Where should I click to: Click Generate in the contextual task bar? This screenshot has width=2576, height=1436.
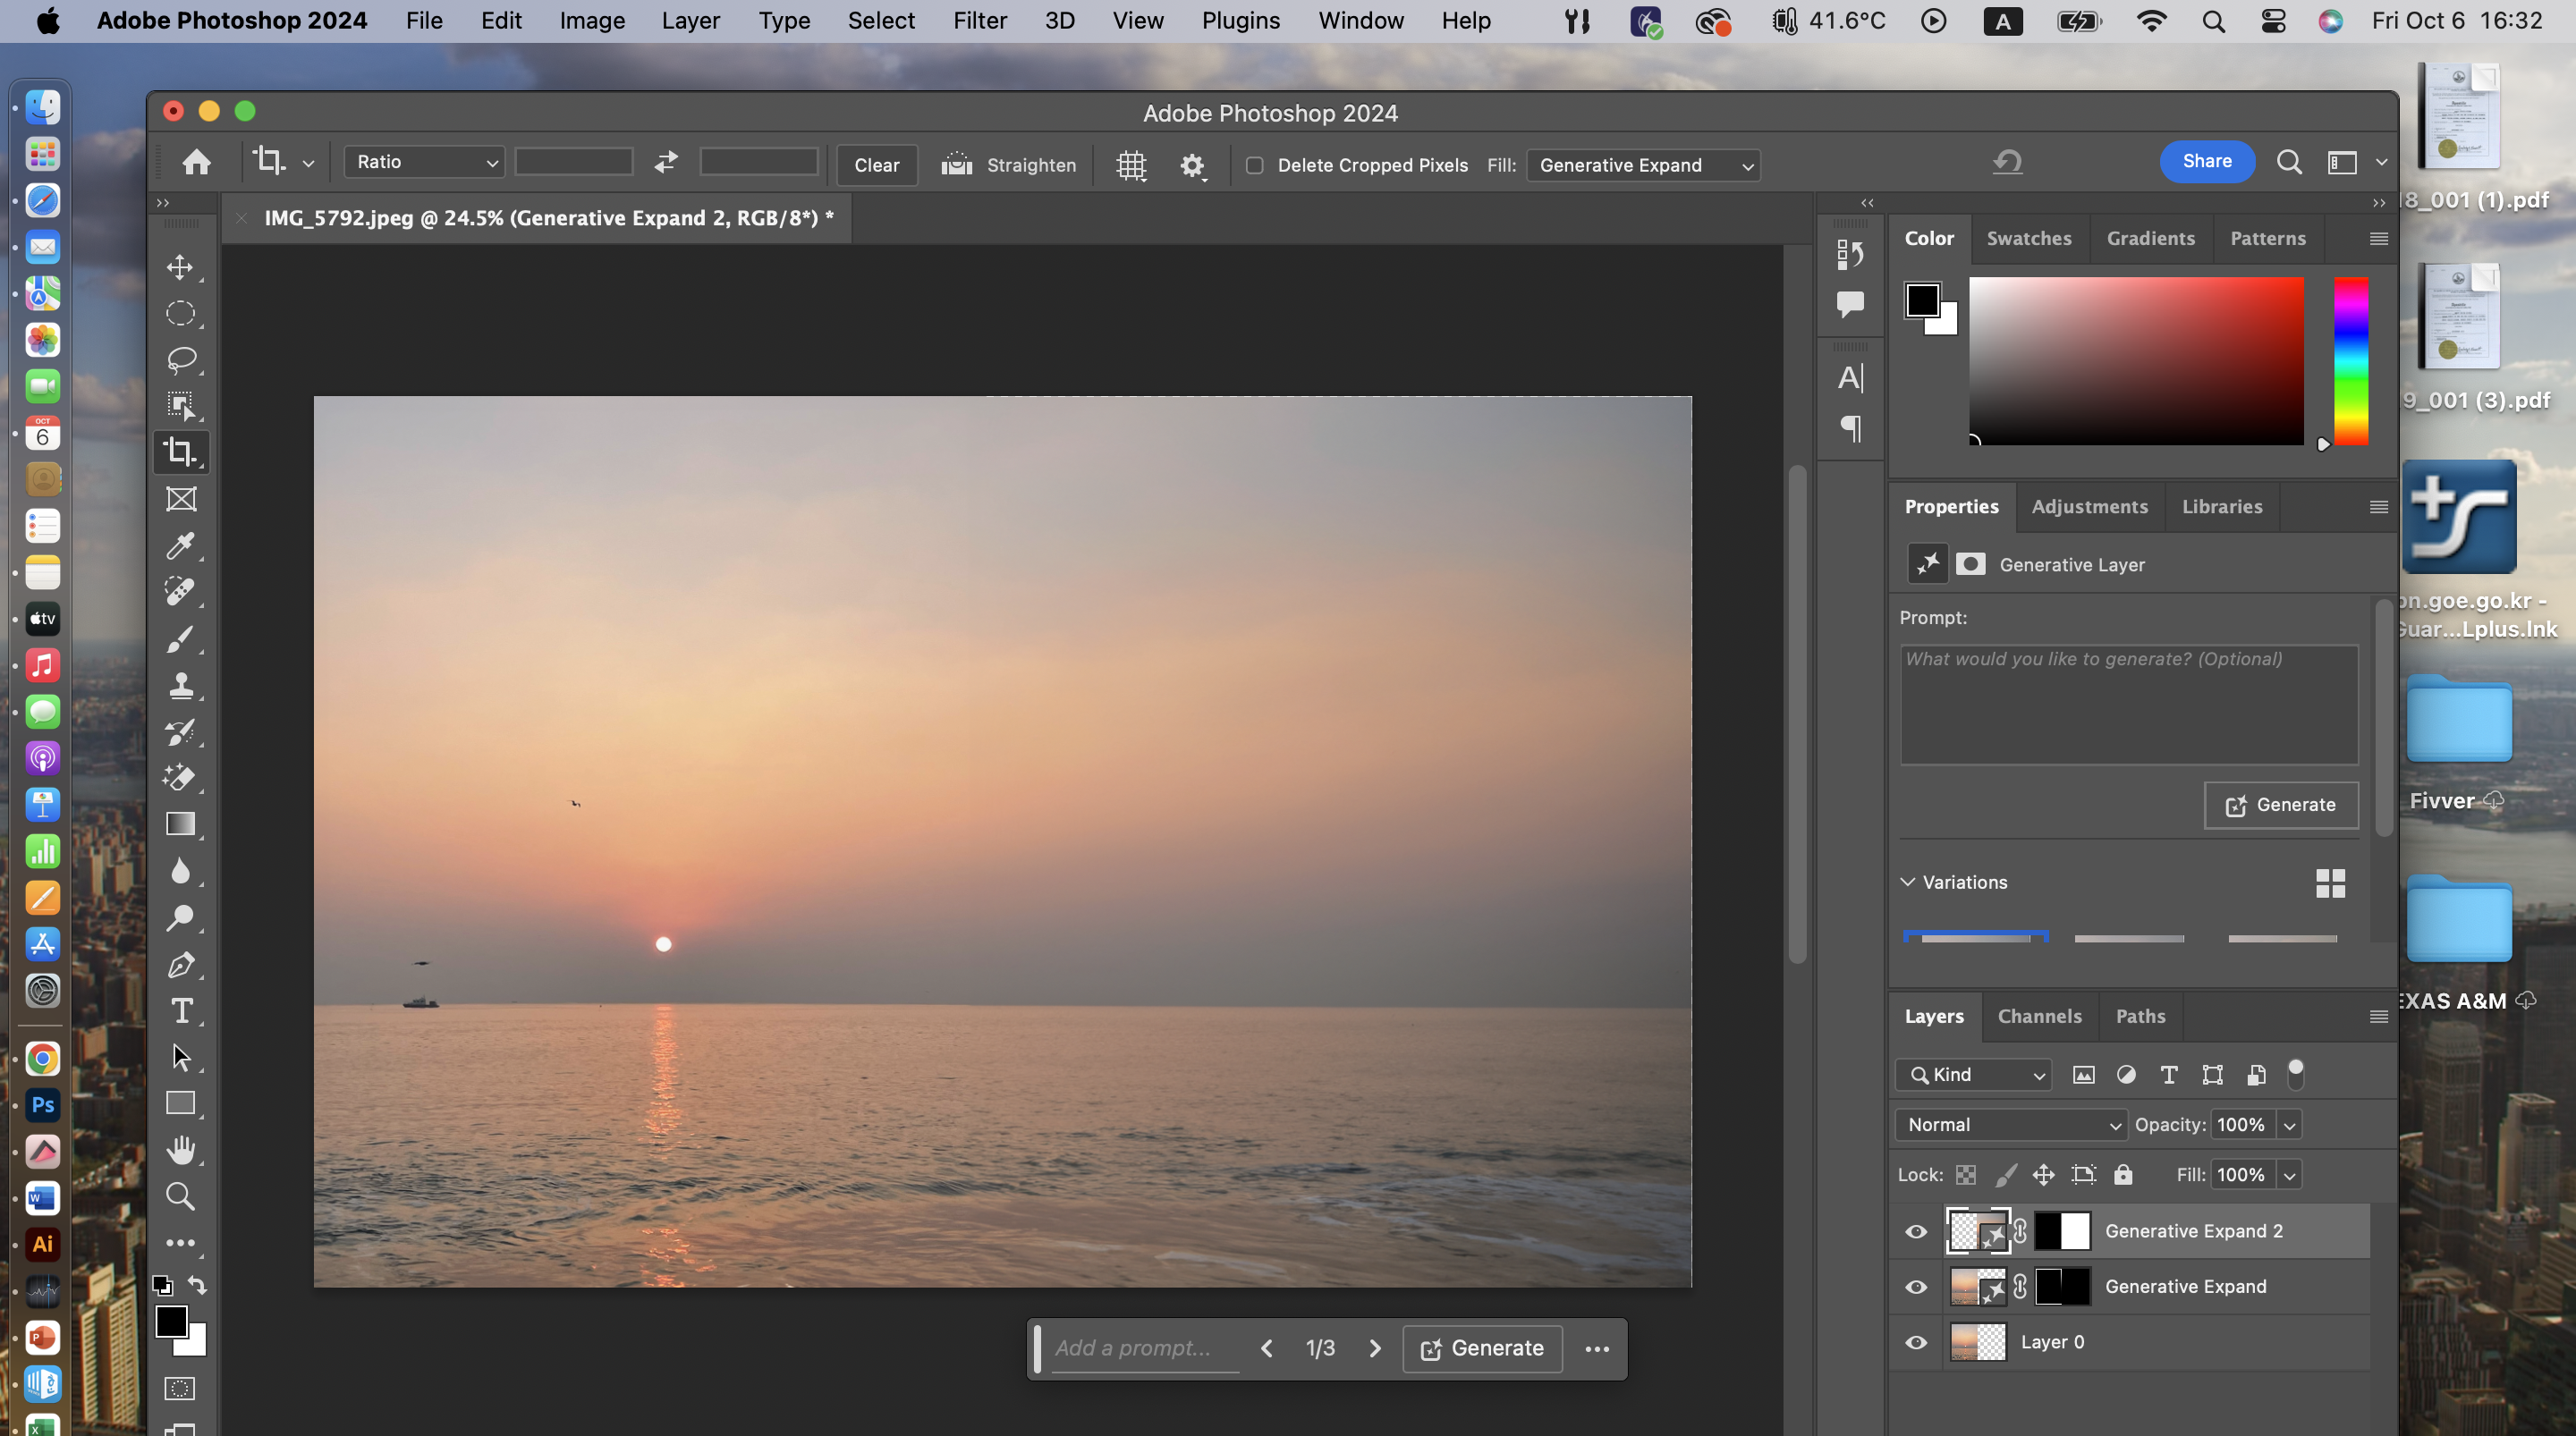(x=1483, y=1348)
